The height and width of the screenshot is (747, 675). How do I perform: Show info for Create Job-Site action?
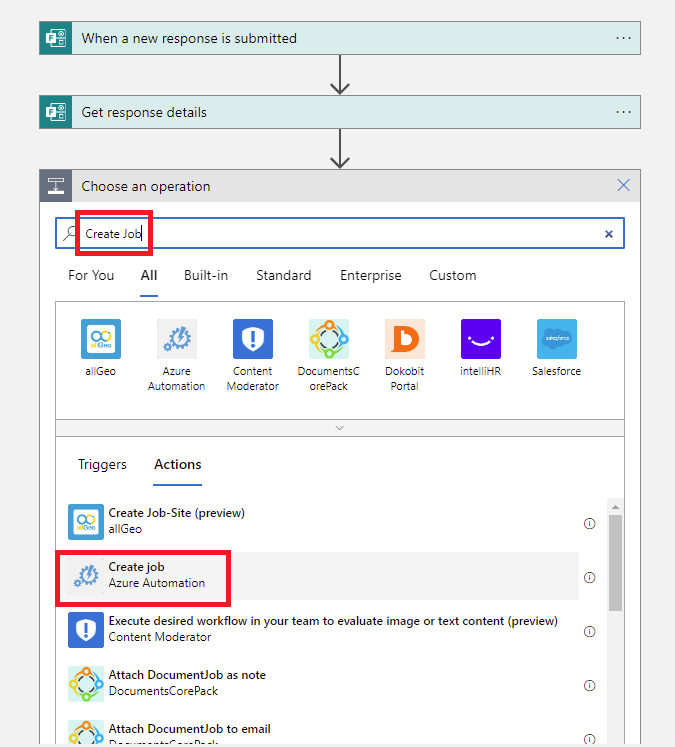coord(589,524)
